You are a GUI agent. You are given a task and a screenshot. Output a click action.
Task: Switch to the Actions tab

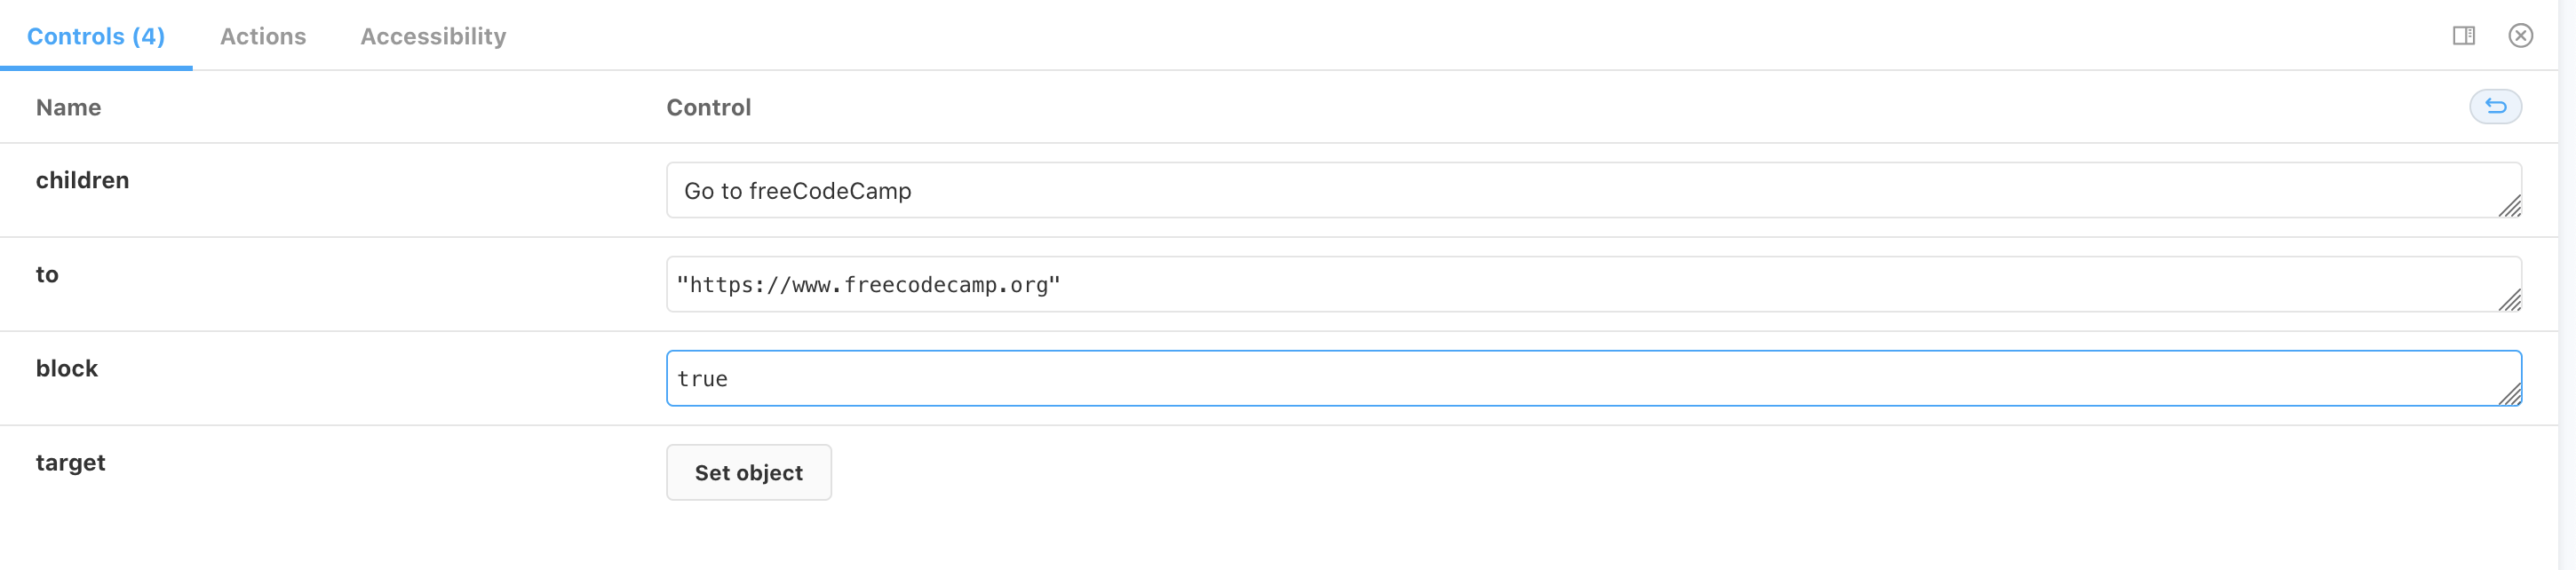click(262, 36)
